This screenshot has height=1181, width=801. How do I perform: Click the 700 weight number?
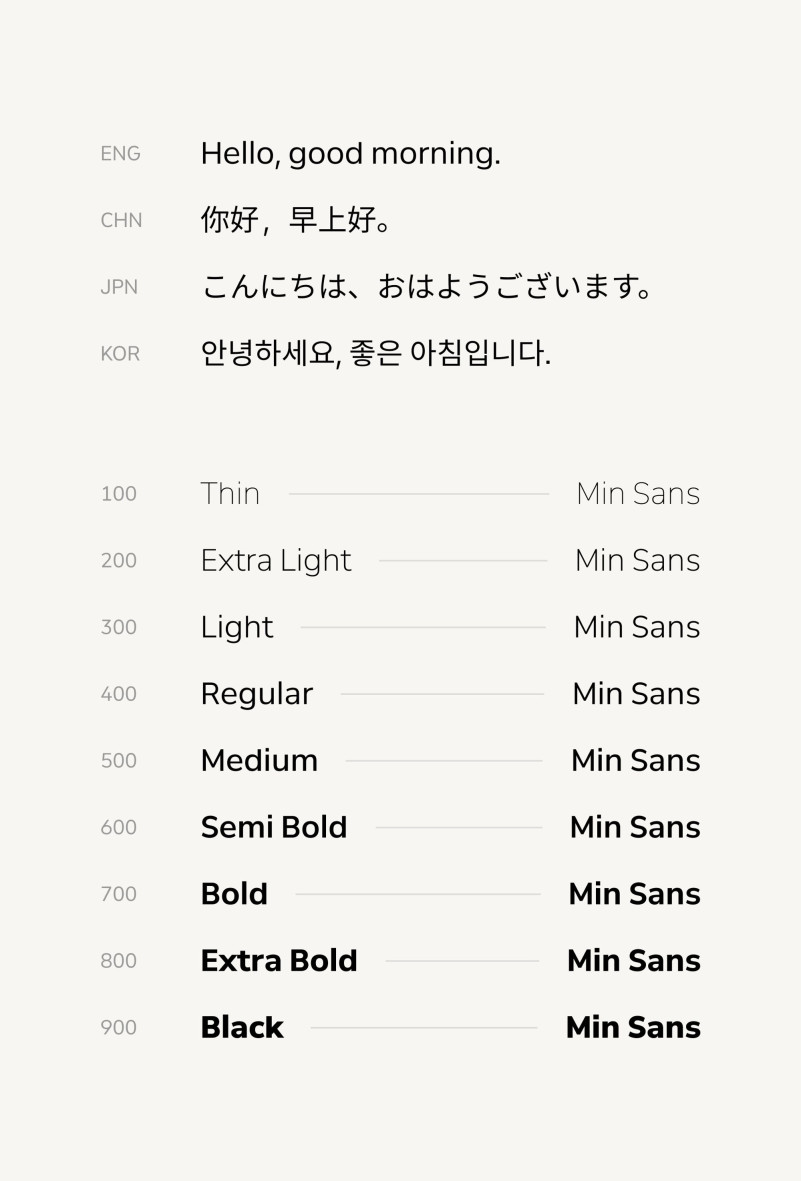click(x=118, y=894)
